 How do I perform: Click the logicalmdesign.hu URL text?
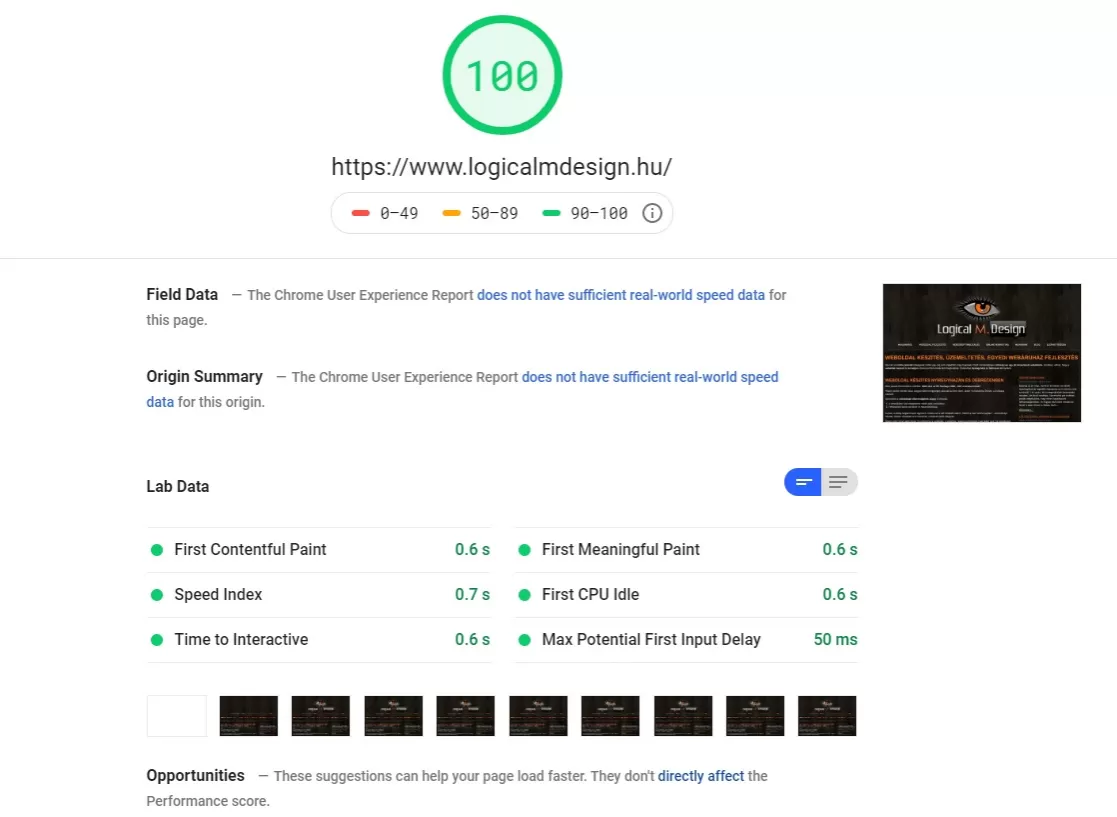502,167
